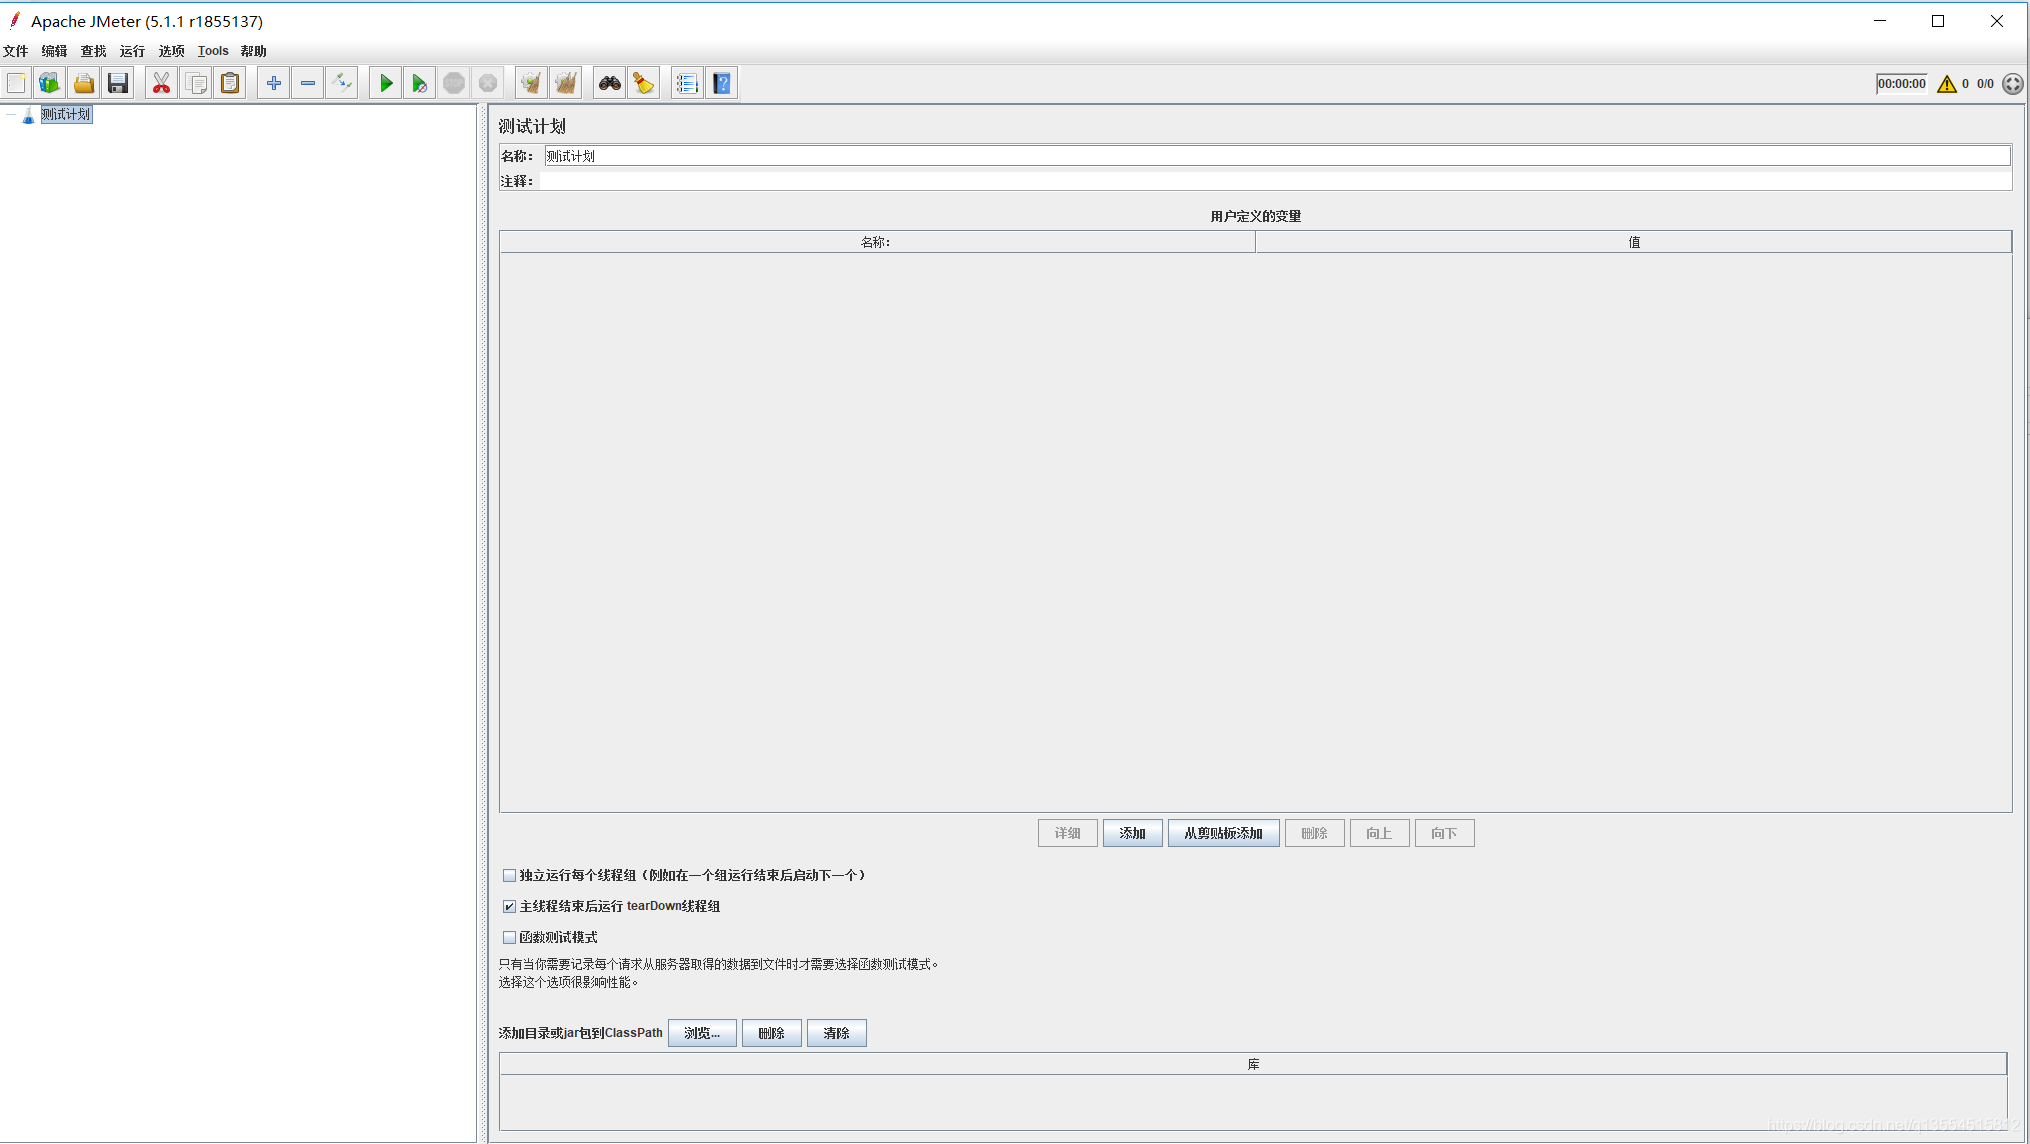Clear results with single broom icon
Viewport: 2030px width, 1144px height.
tap(531, 84)
